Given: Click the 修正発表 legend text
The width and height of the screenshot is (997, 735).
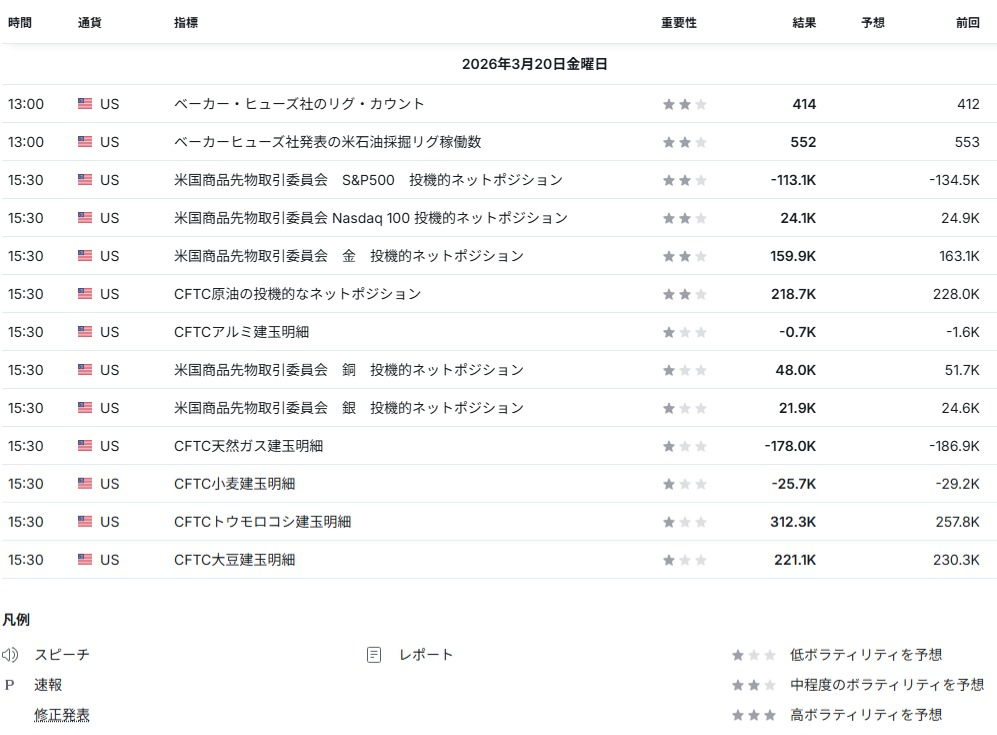Looking at the screenshot, I should [62, 715].
